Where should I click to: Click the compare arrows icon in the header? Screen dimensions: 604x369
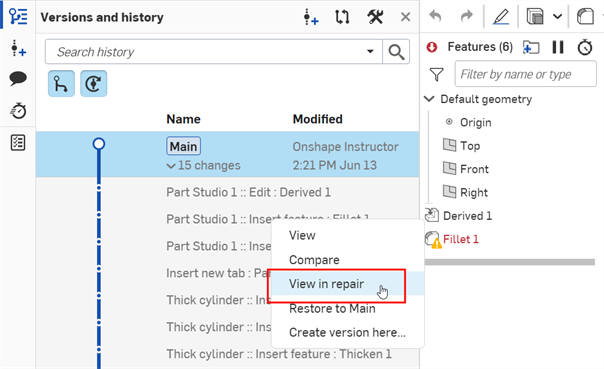(x=342, y=17)
